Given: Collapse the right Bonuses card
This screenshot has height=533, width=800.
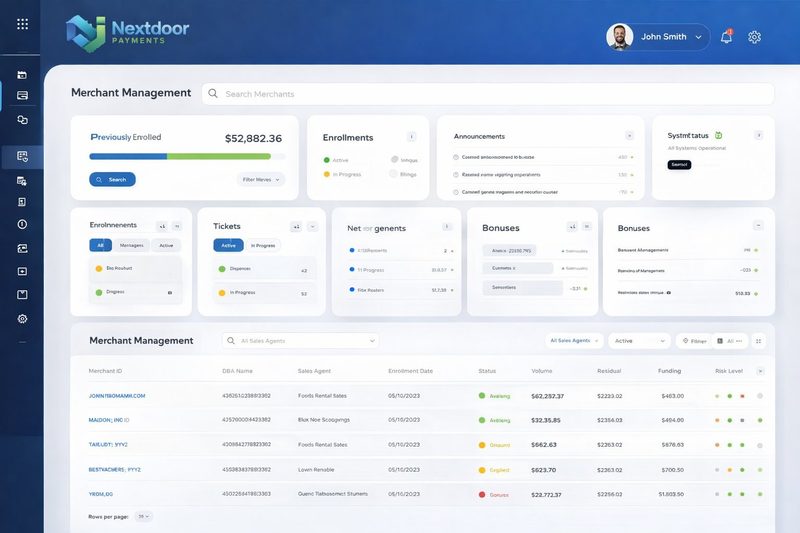Looking at the screenshot, I should [x=758, y=225].
